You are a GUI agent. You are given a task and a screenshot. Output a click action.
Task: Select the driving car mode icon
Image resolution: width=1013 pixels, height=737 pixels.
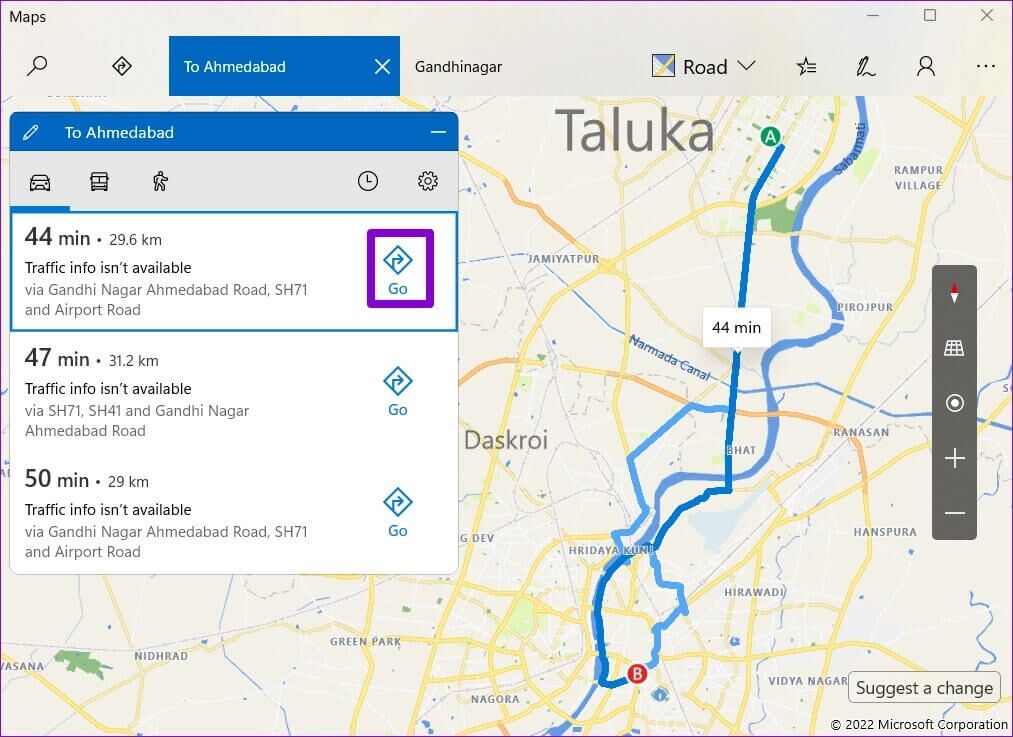[40, 182]
